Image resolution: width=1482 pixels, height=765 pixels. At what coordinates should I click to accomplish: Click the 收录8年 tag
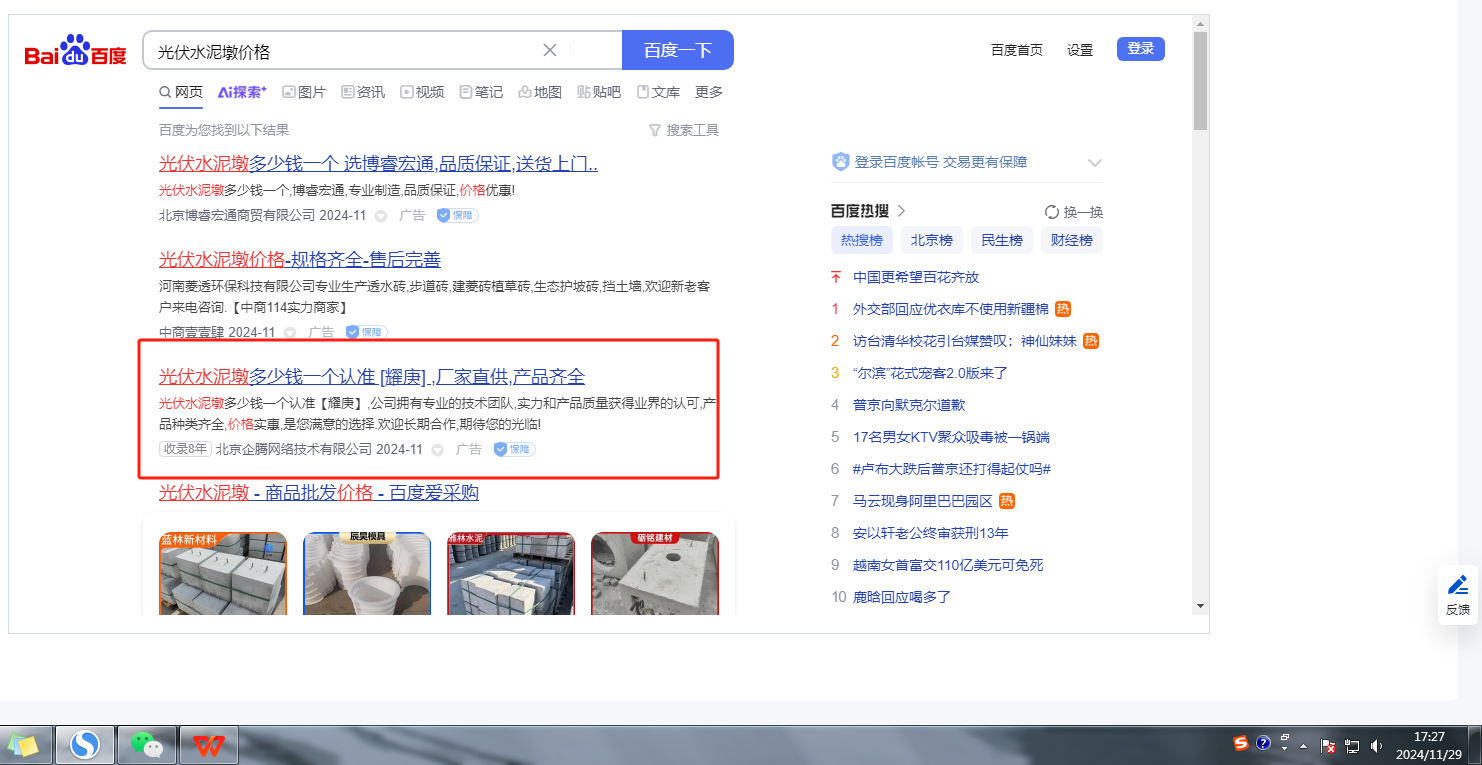[185, 449]
